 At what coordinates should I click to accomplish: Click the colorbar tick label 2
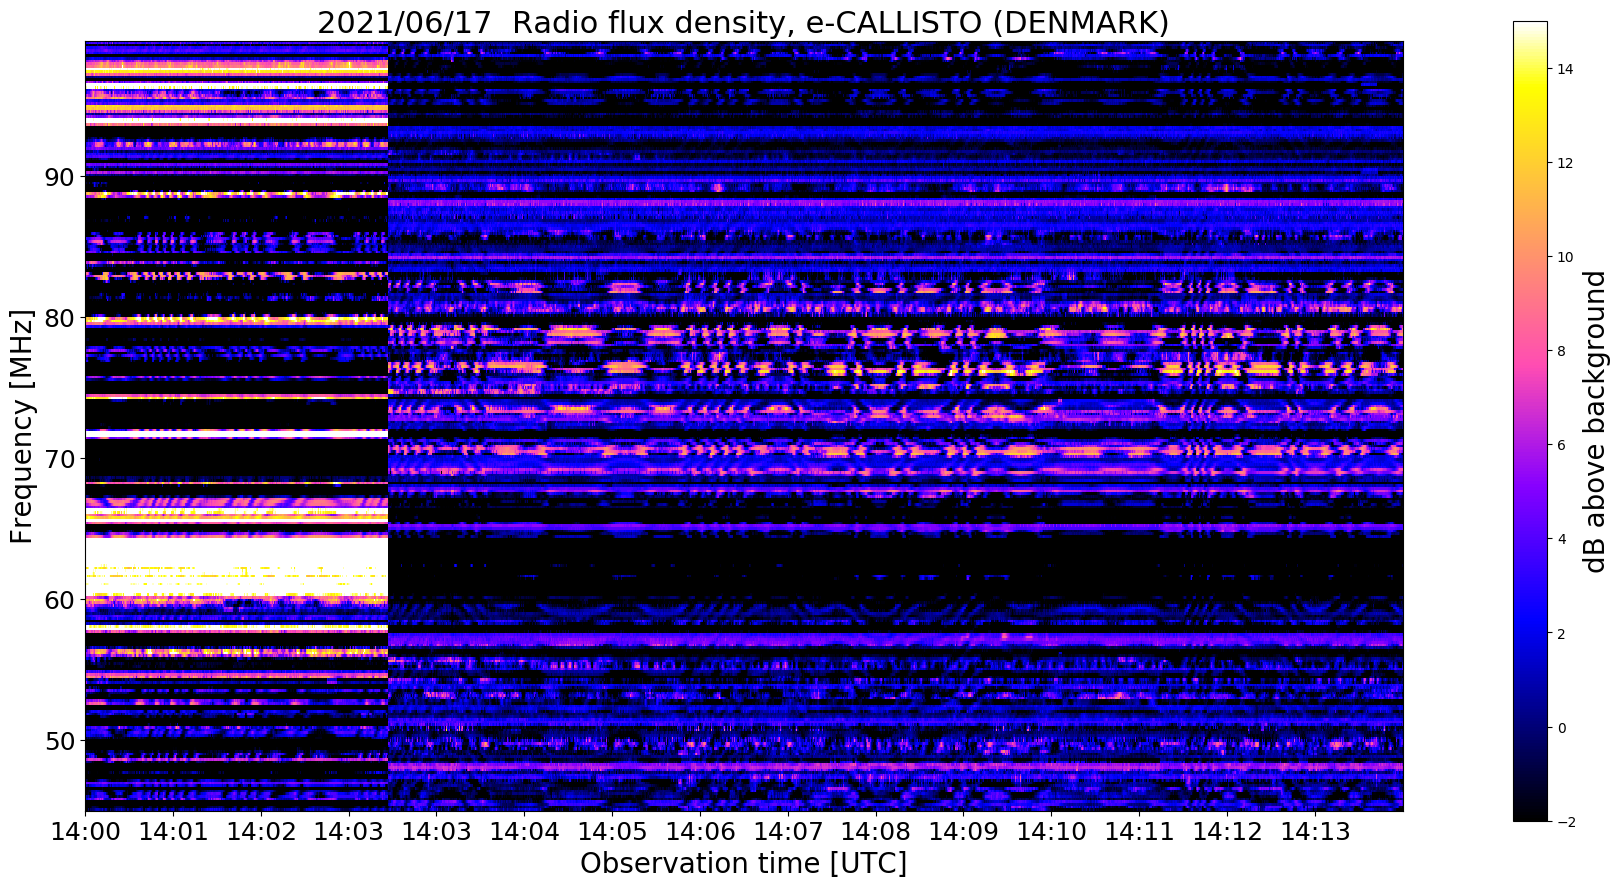1560,633
